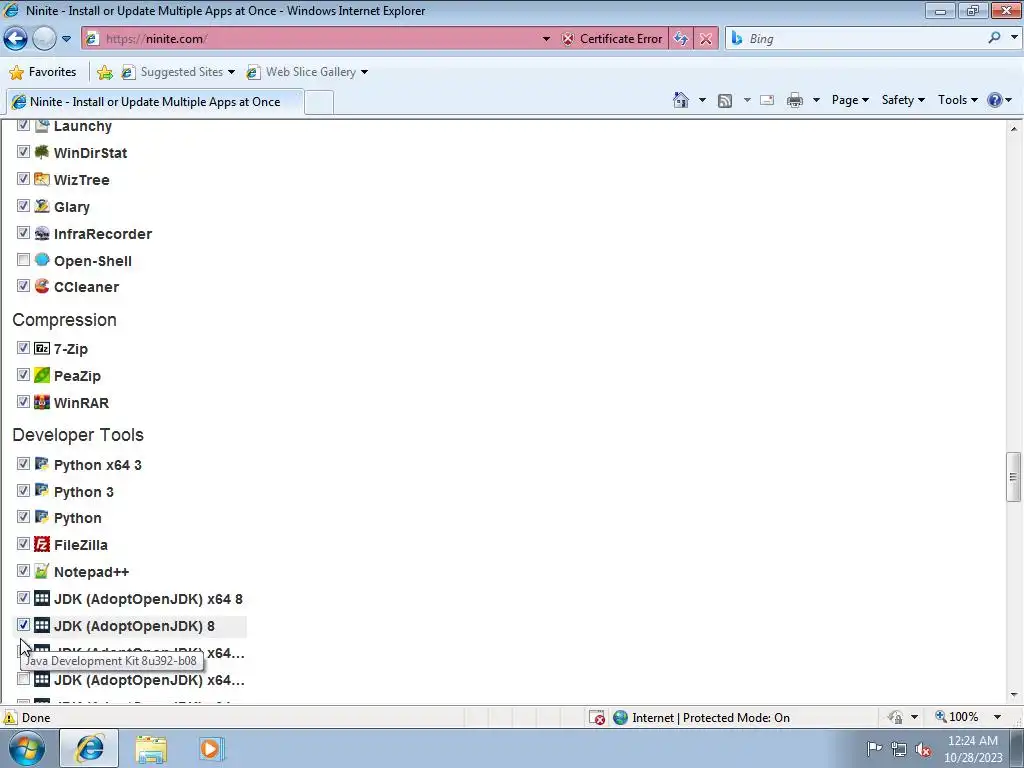Image resolution: width=1024 pixels, height=768 pixels.
Task: Click the ninite.com address bar field
Action: pos(320,39)
